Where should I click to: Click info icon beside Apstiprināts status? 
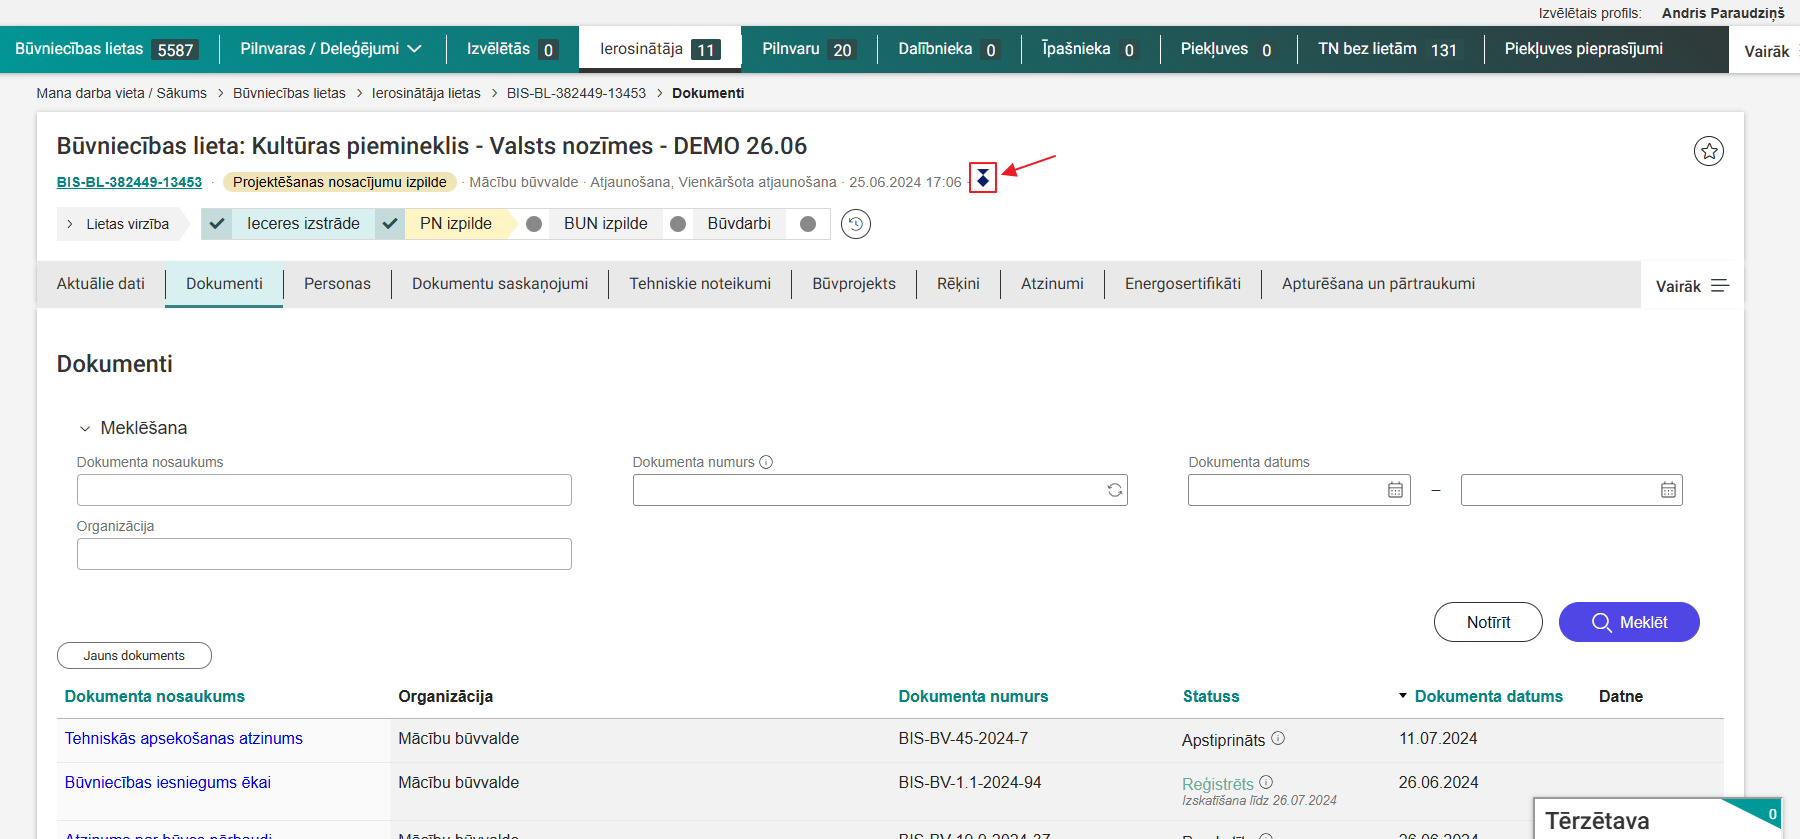point(1278,739)
